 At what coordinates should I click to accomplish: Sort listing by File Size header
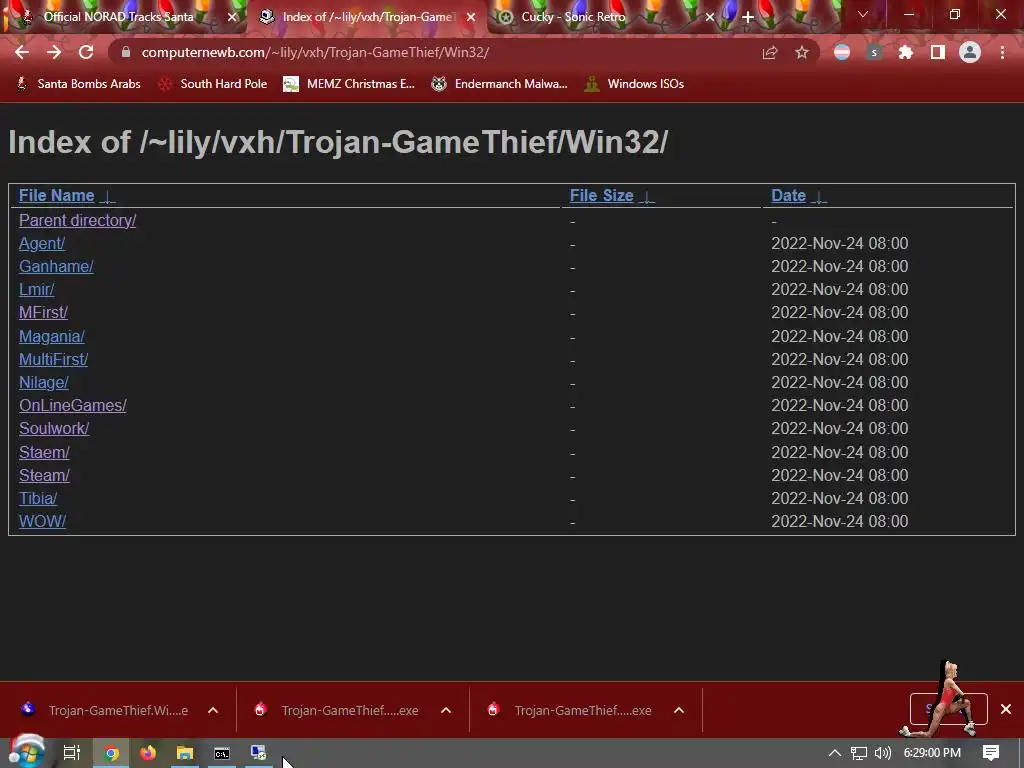click(601, 195)
